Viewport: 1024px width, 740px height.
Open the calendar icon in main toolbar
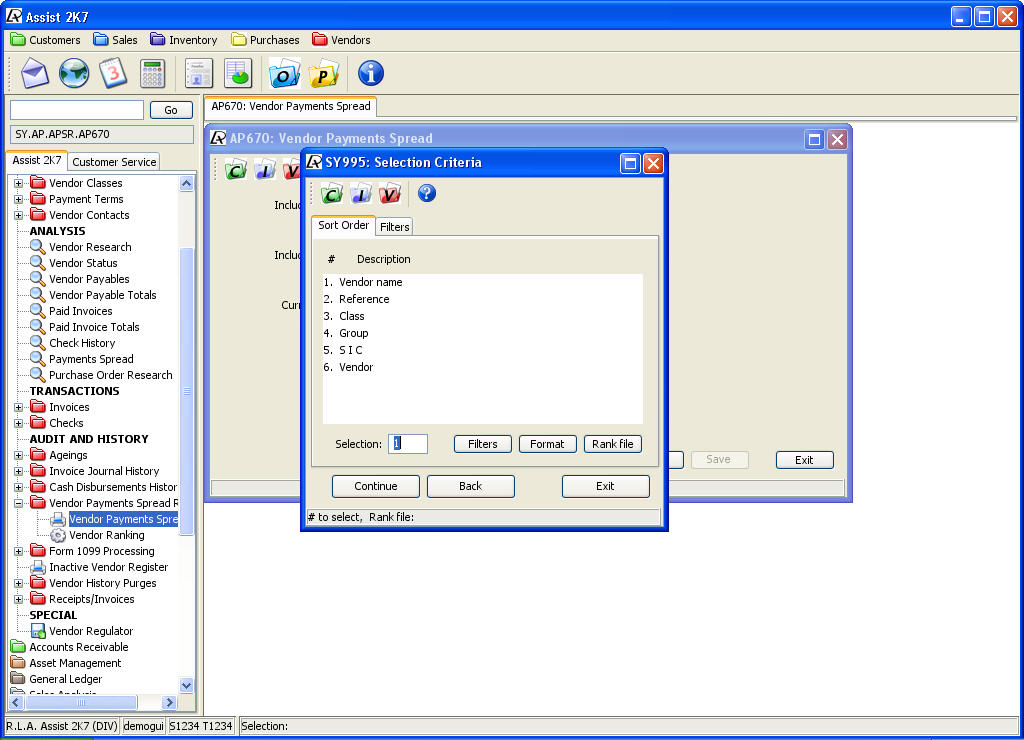coord(113,73)
